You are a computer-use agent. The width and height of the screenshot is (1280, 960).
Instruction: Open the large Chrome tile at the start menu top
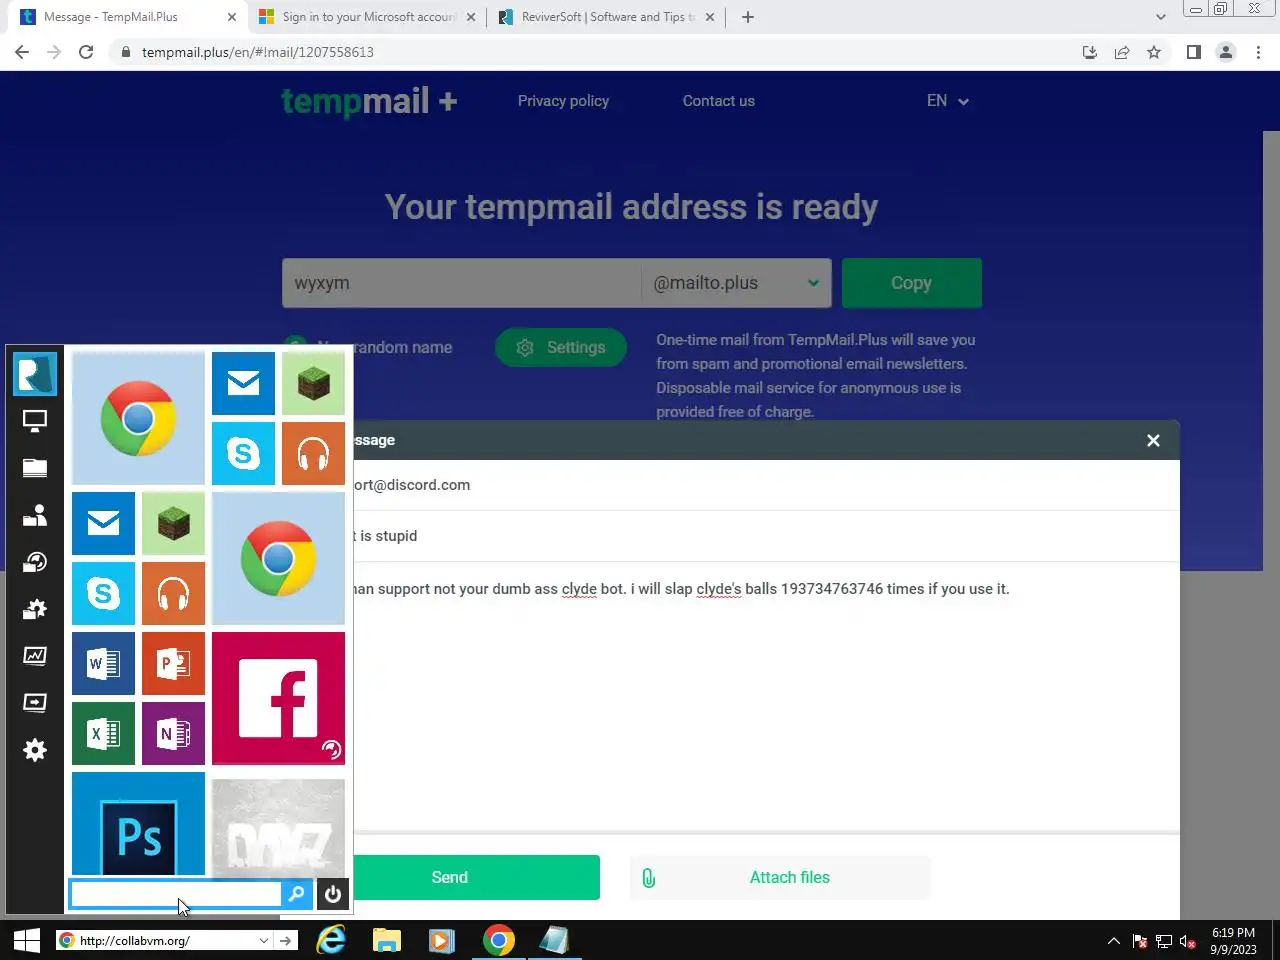[138, 418]
